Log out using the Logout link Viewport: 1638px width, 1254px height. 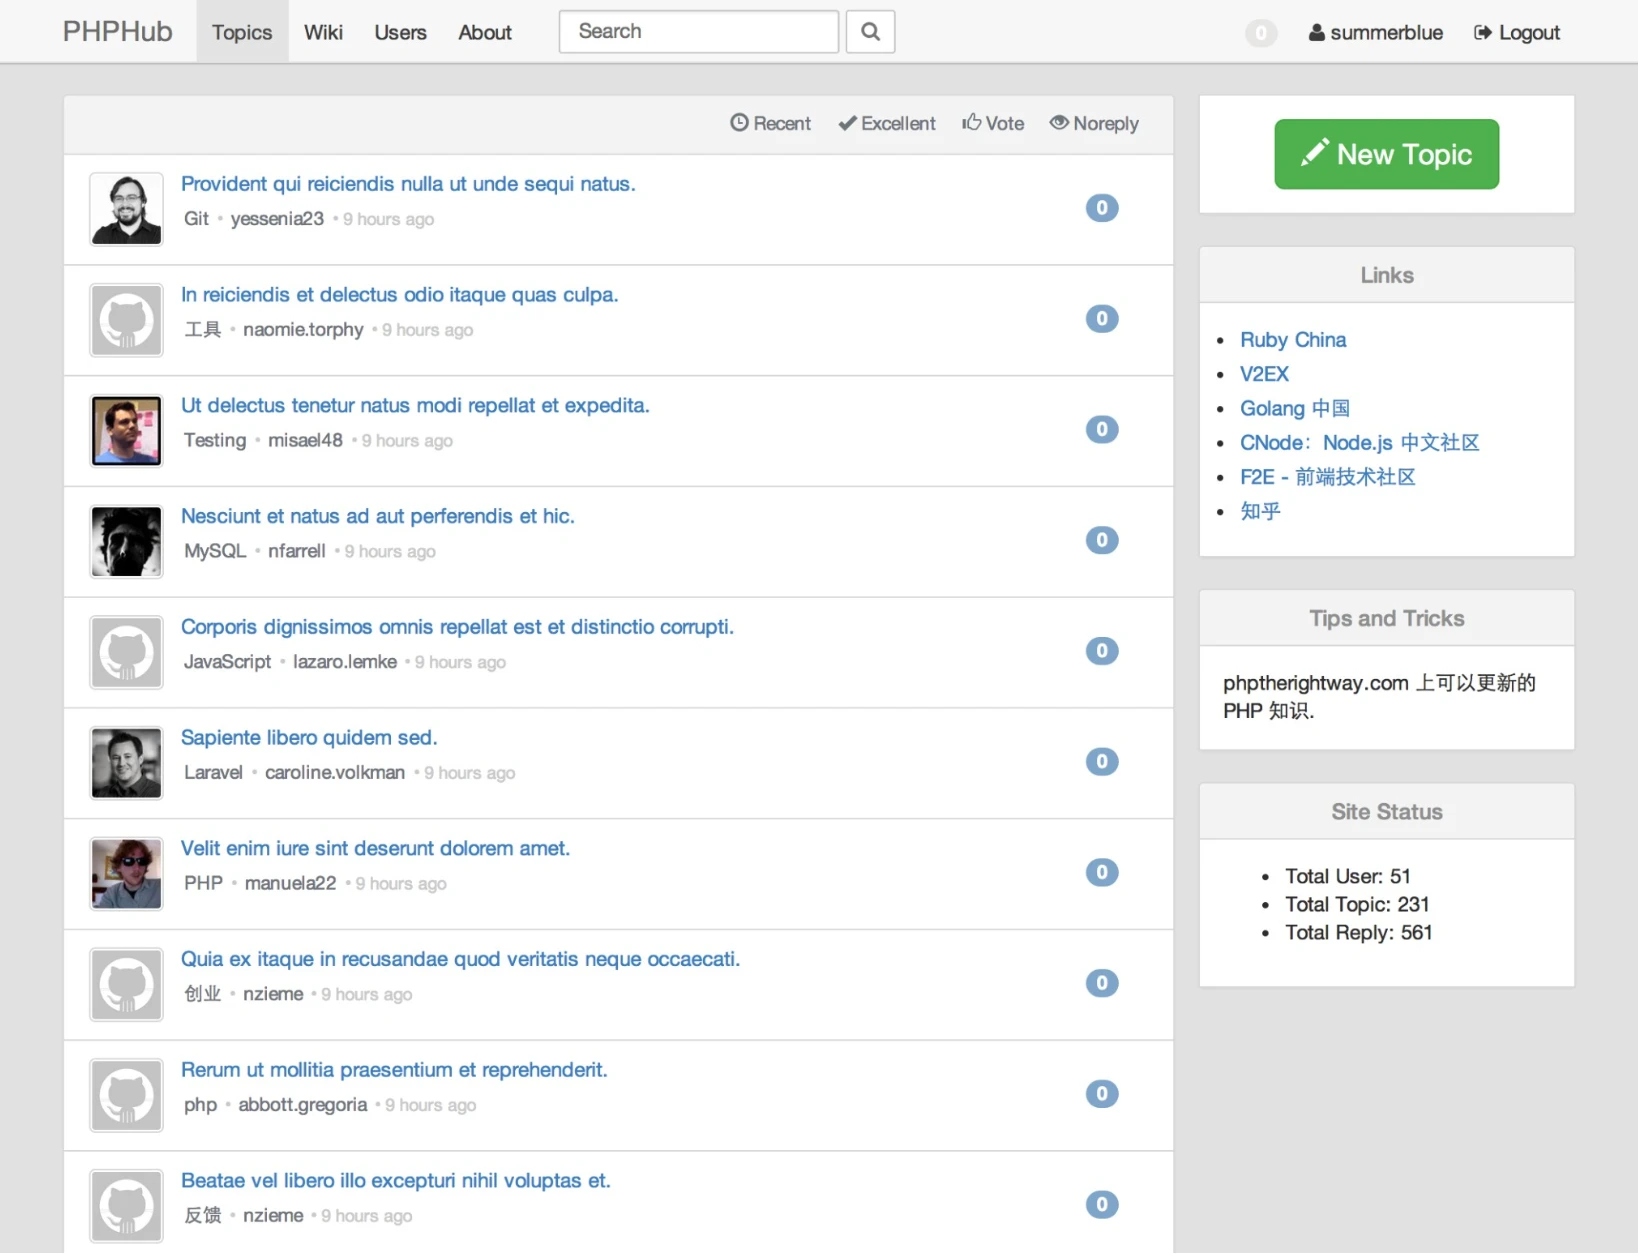click(1517, 33)
